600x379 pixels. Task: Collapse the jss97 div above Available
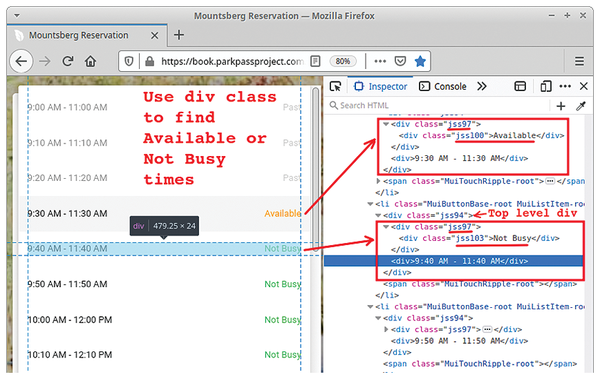coord(386,124)
